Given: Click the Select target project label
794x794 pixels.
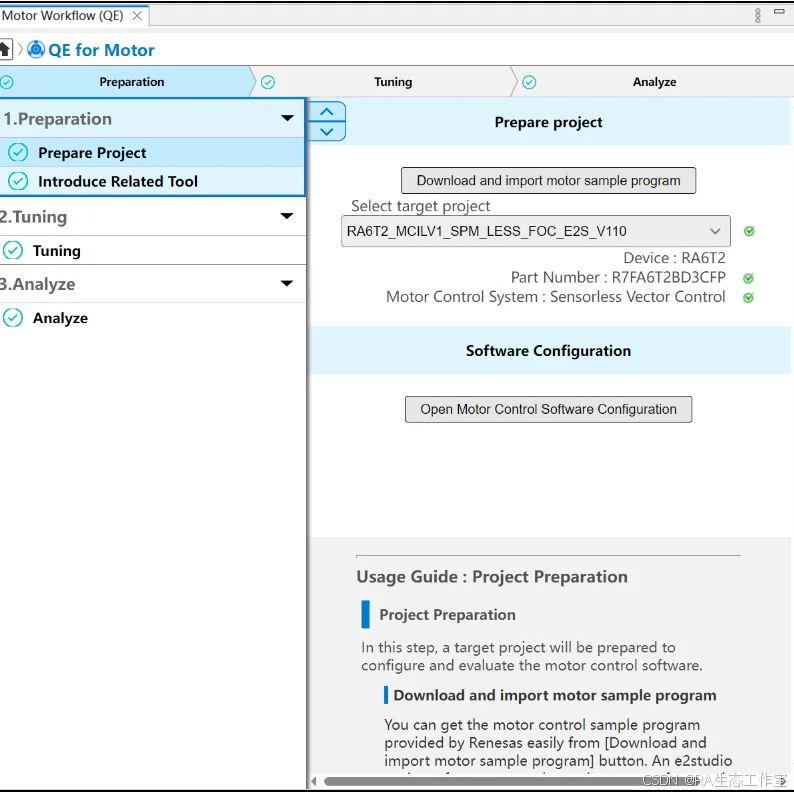Looking at the screenshot, I should pos(420,206).
